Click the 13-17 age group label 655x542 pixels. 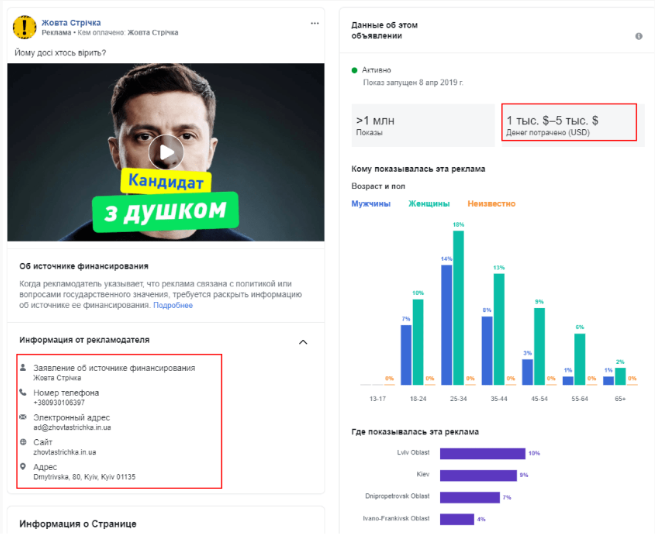[x=378, y=399]
